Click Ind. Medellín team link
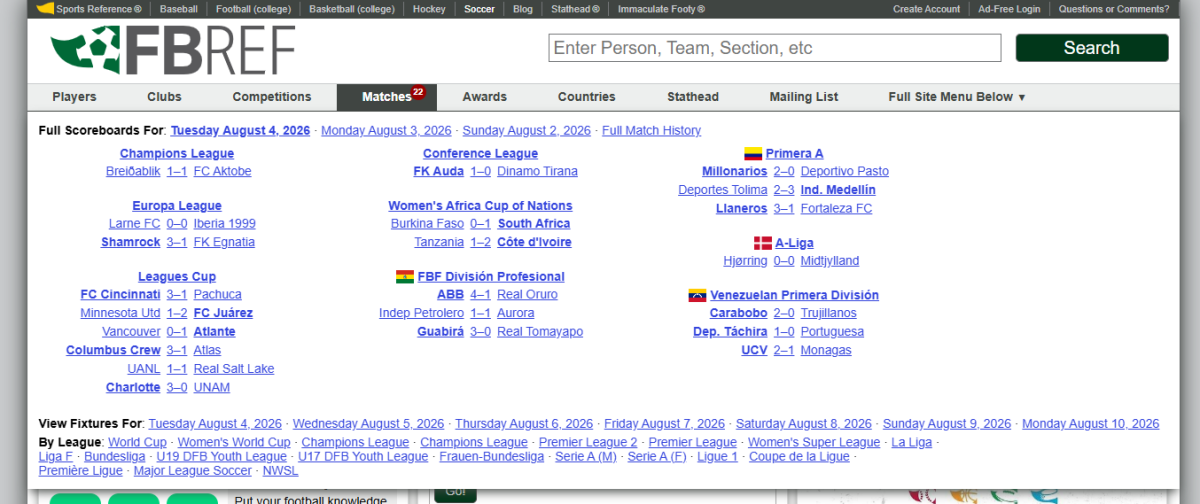The image size is (1200, 504). coord(838,190)
